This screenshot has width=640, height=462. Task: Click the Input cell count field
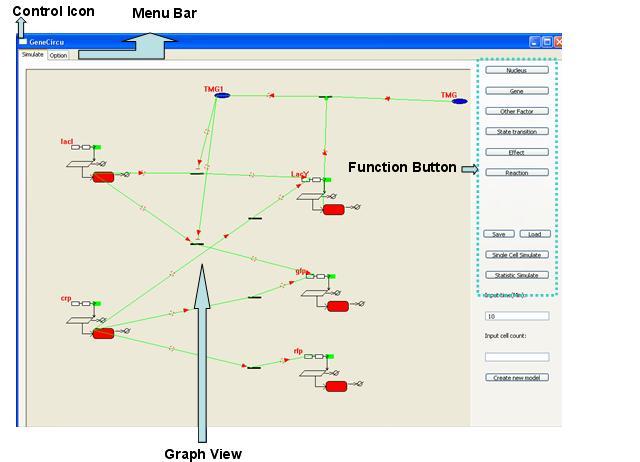click(x=516, y=356)
